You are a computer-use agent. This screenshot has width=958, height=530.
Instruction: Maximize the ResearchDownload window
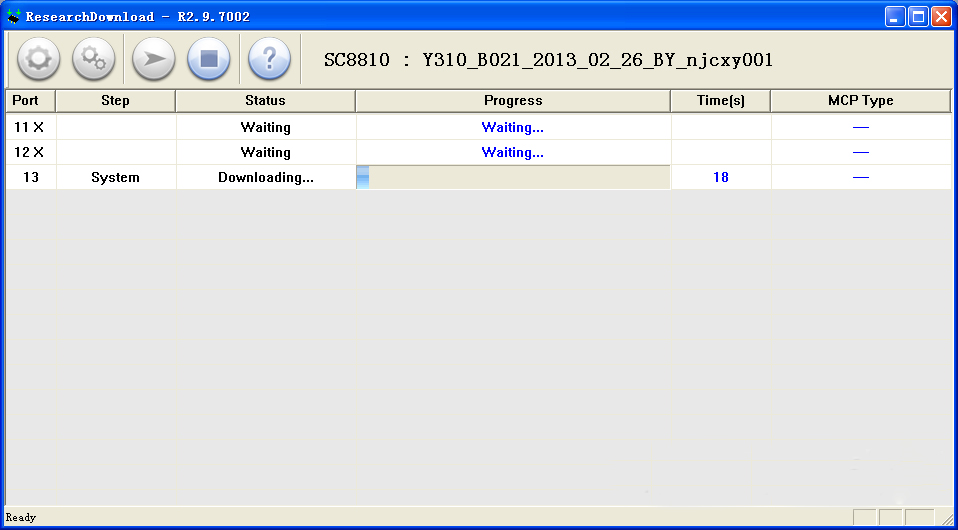tap(918, 17)
